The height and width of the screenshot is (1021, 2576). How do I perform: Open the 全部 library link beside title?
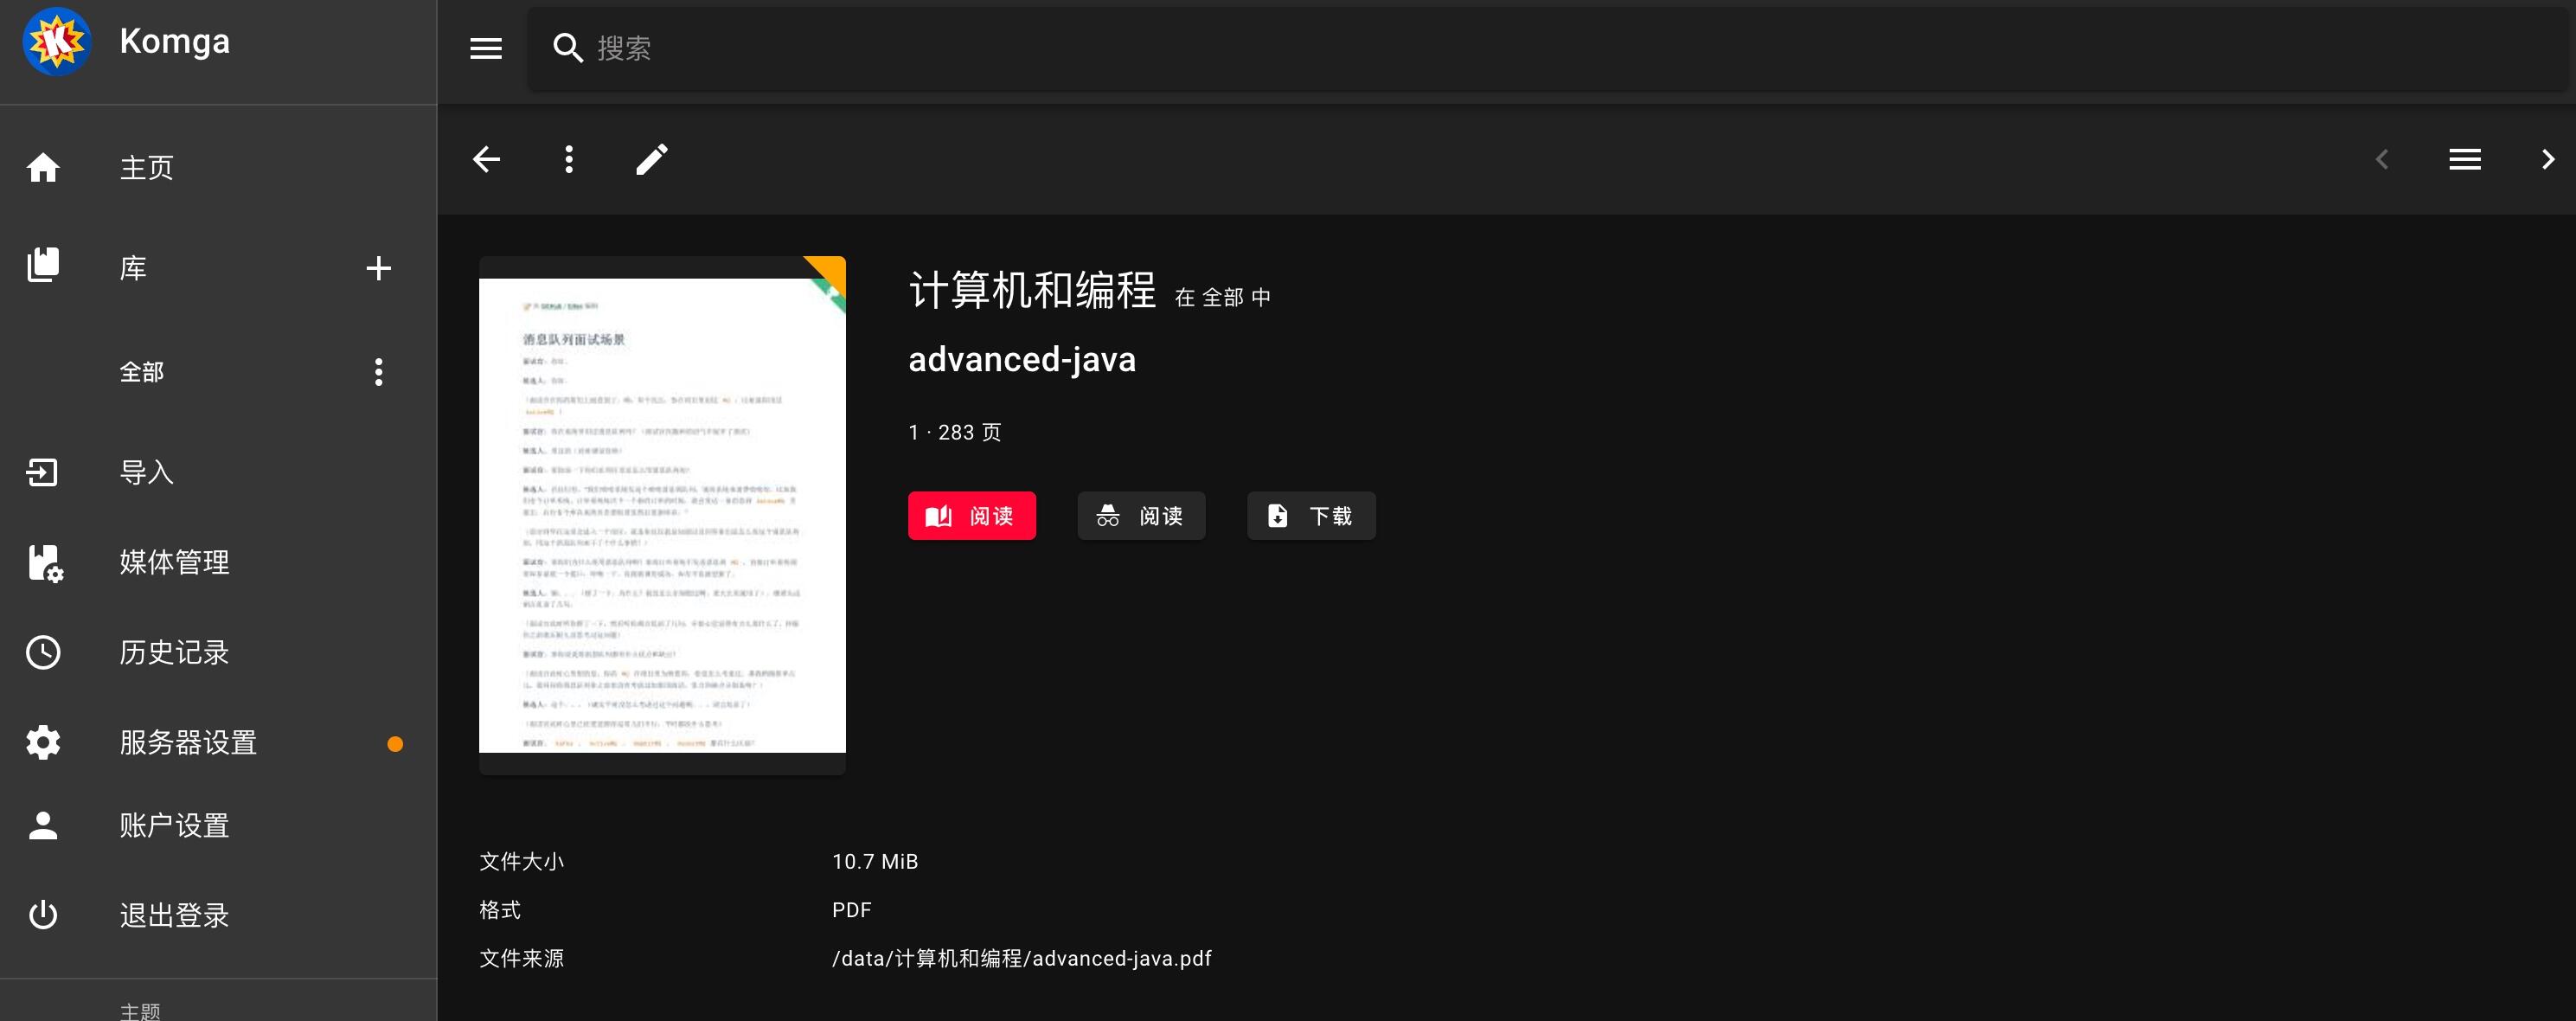(1223, 297)
